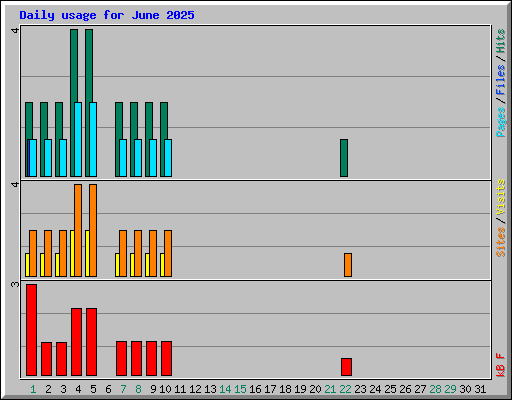Select day label 31 on the x-axis
The width and height of the screenshot is (512, 400).
tap(480, 389)
